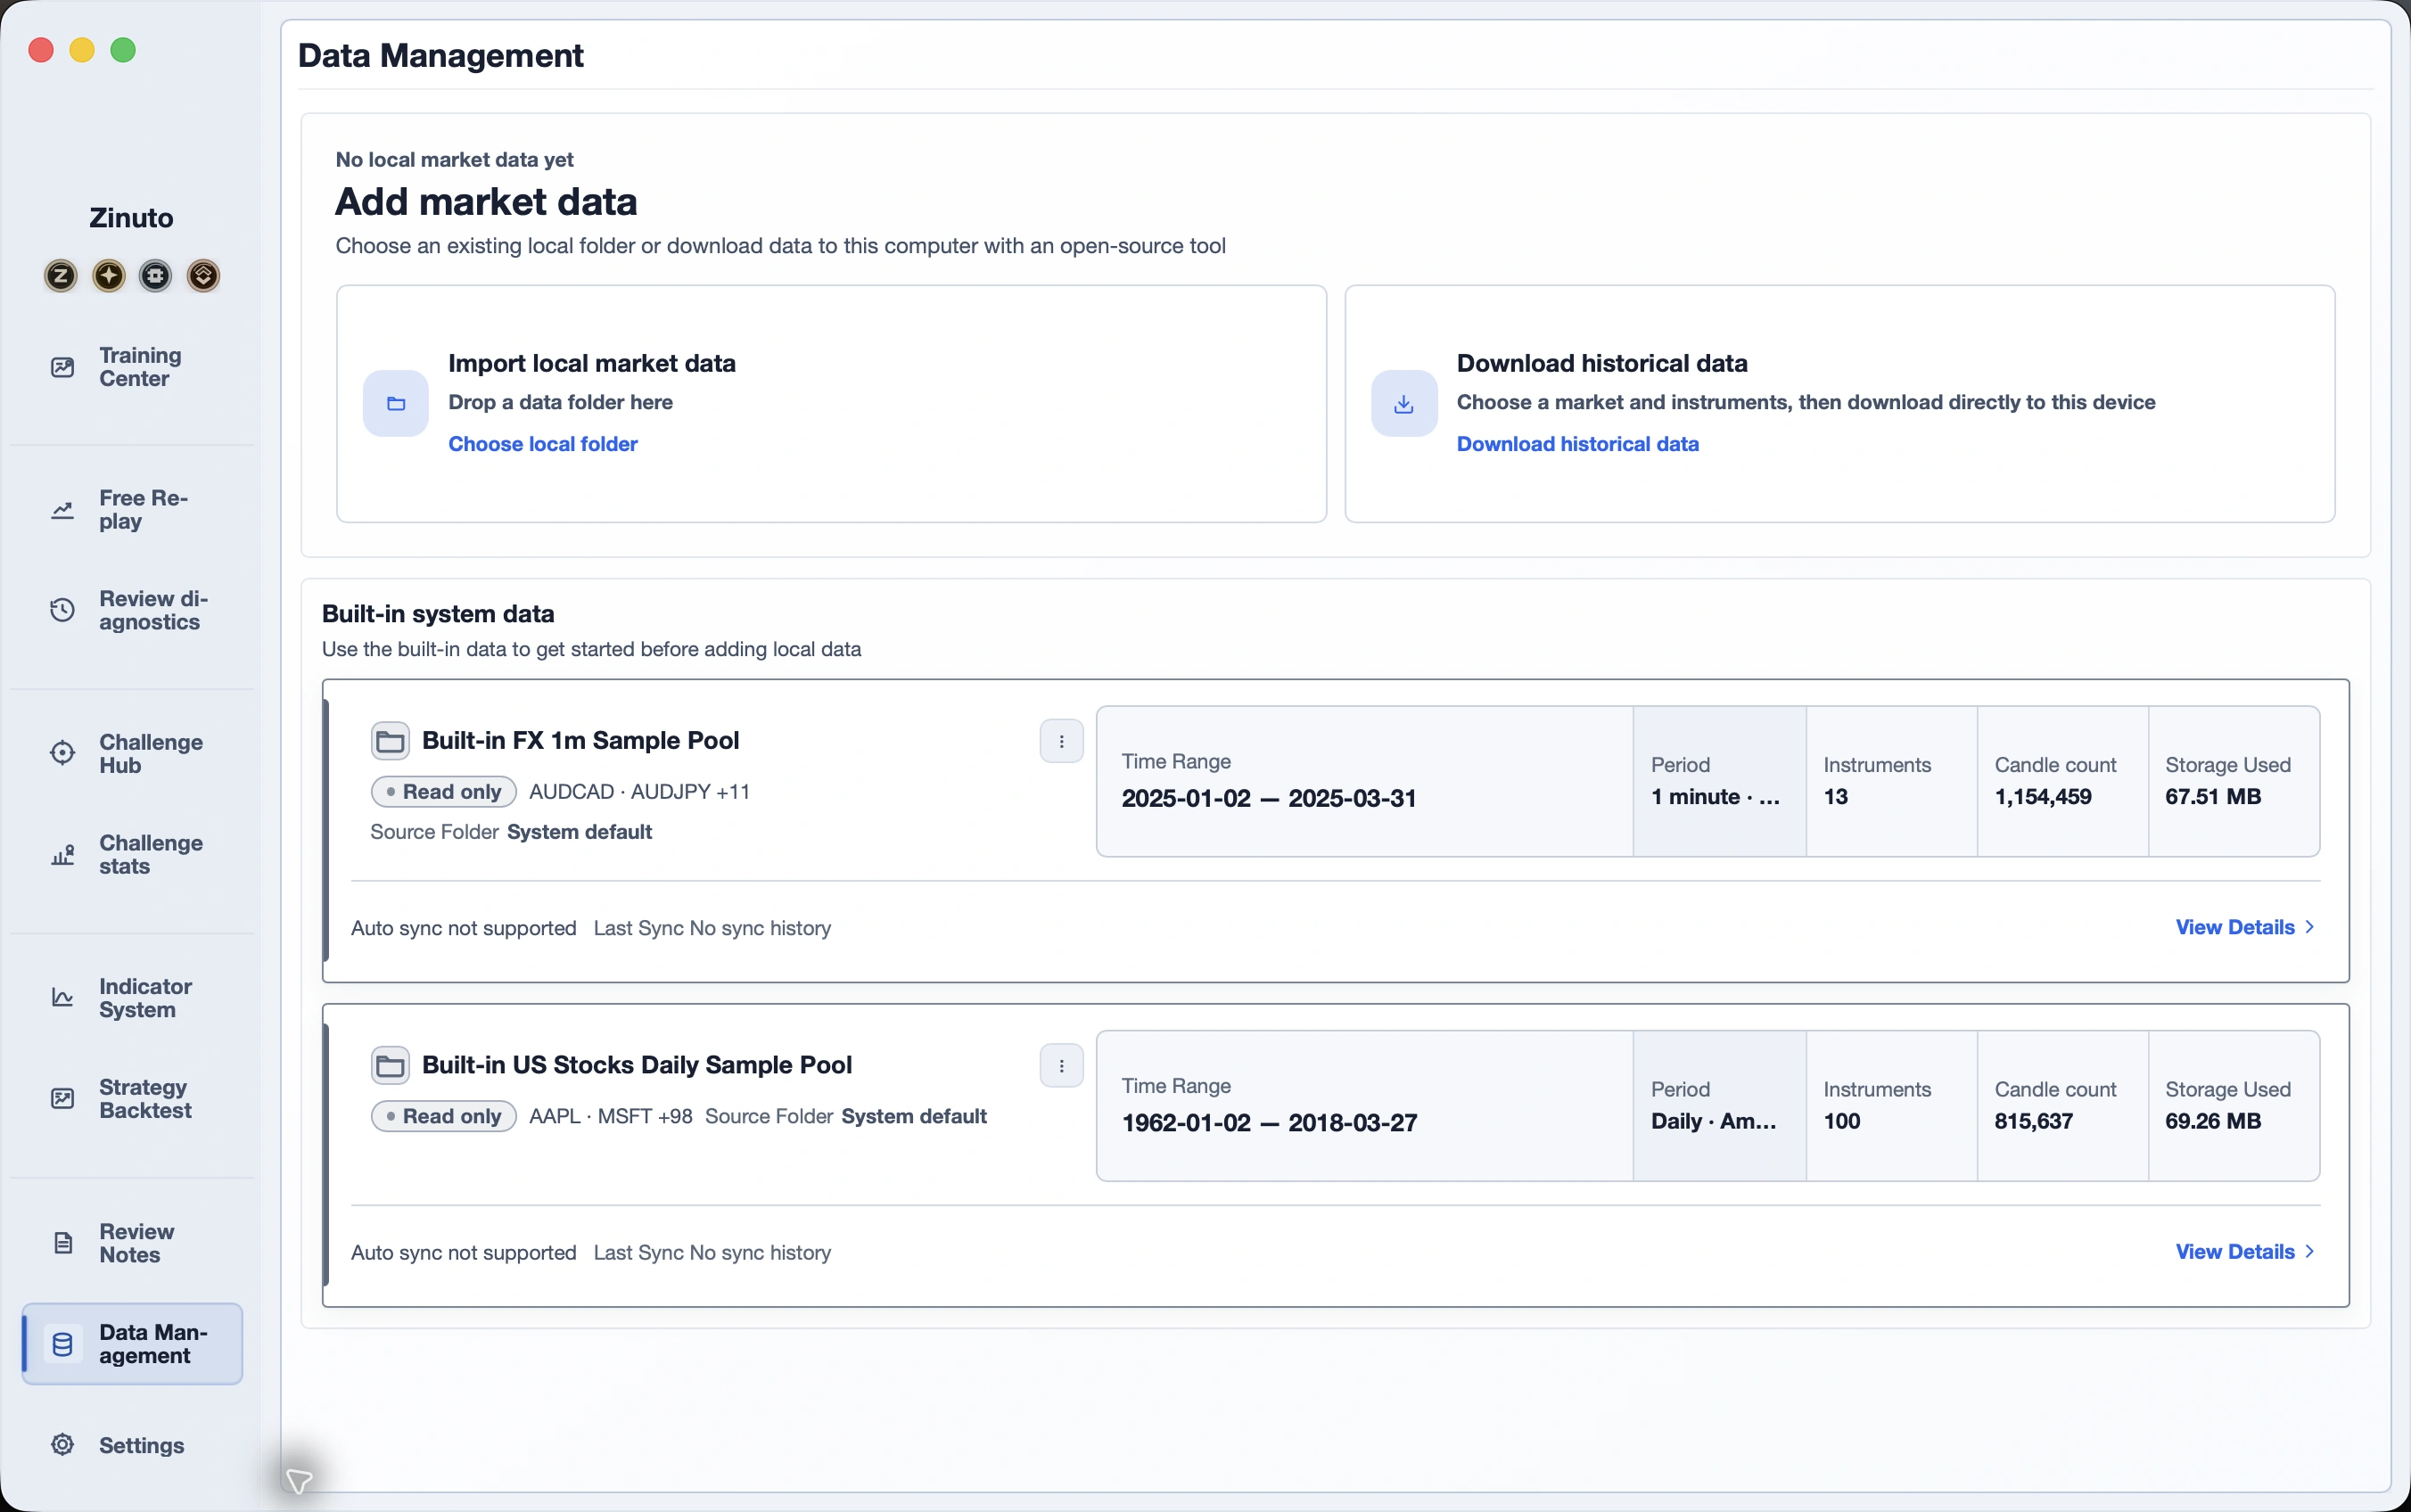Open the Challenge Hub section
The image size is (2411, 1512).
(132, 753)
